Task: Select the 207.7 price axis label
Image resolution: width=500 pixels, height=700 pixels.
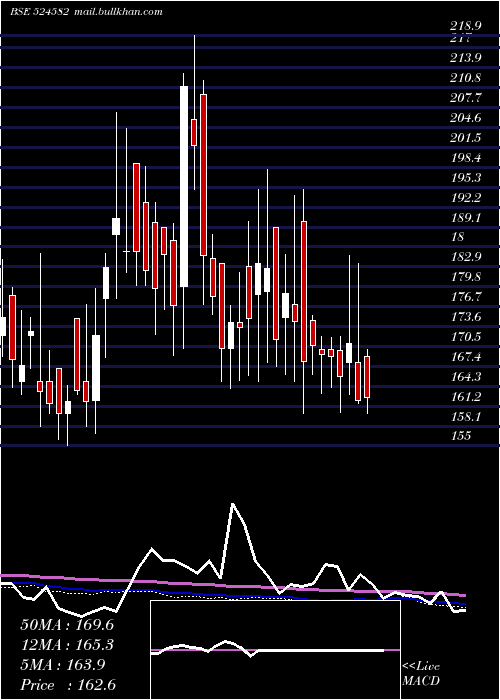Action: pos(466,98)
